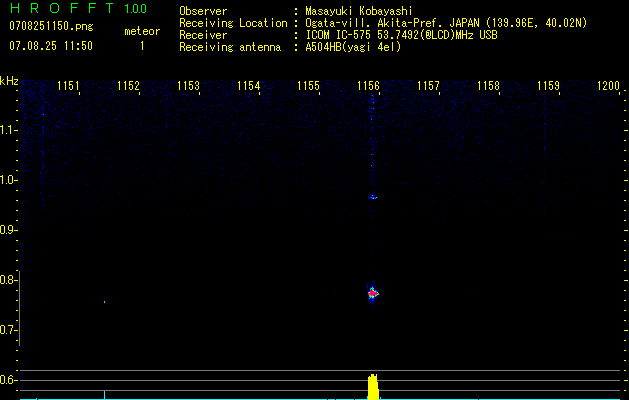This screenshot has height=400, width=629.
Task: Click antenna value A504HB(yagi 4el)
Action: pyautogui.click(x=353, y=47)
